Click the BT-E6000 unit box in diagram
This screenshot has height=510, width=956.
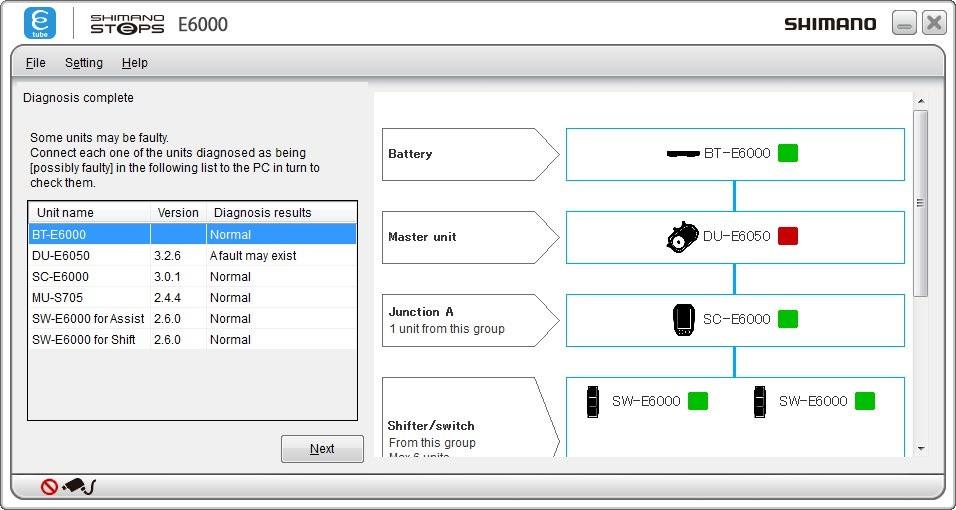[735, 154]
